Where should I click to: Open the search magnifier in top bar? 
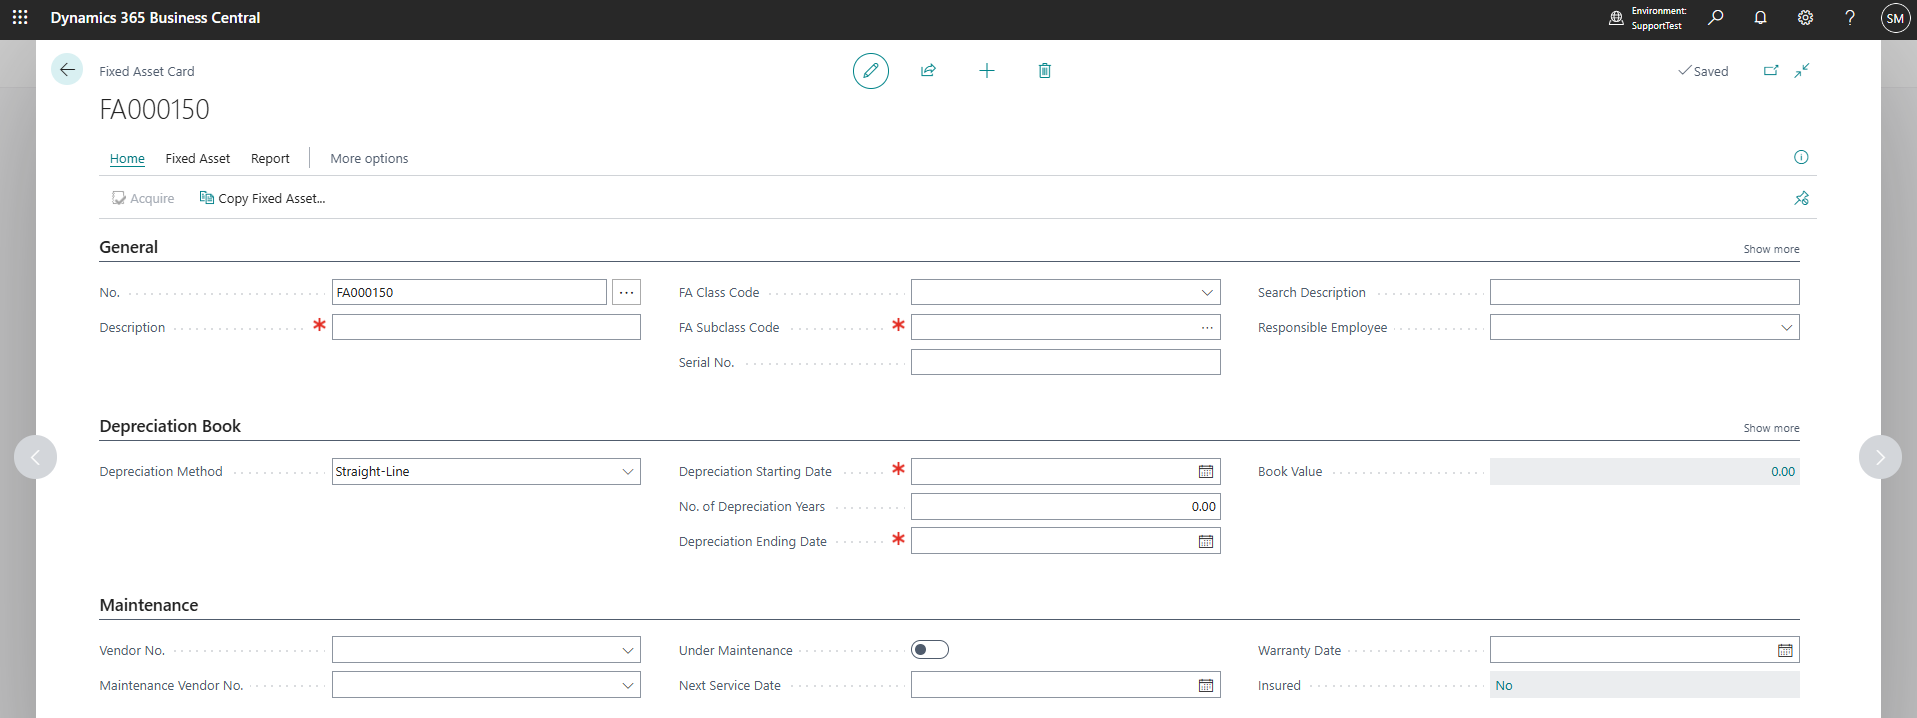[x=1716, y=18]
